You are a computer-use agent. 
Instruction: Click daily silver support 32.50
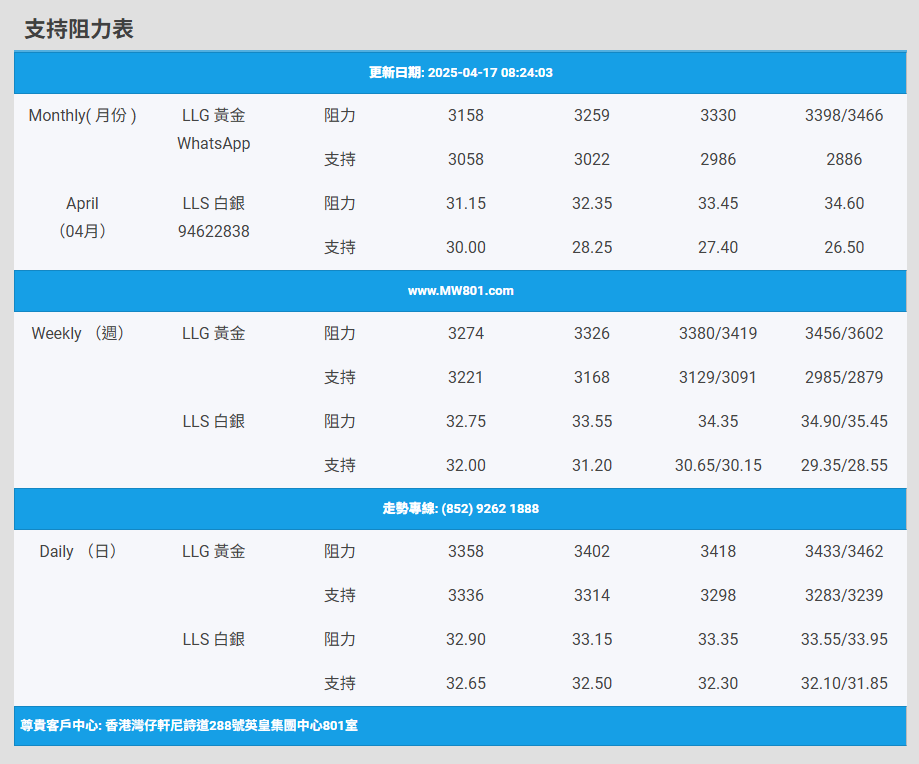click(x=592, y=683)
